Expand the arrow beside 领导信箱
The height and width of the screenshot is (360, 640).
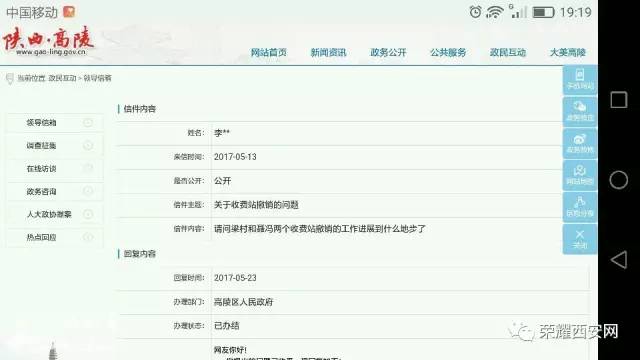[x=88, y=122]
